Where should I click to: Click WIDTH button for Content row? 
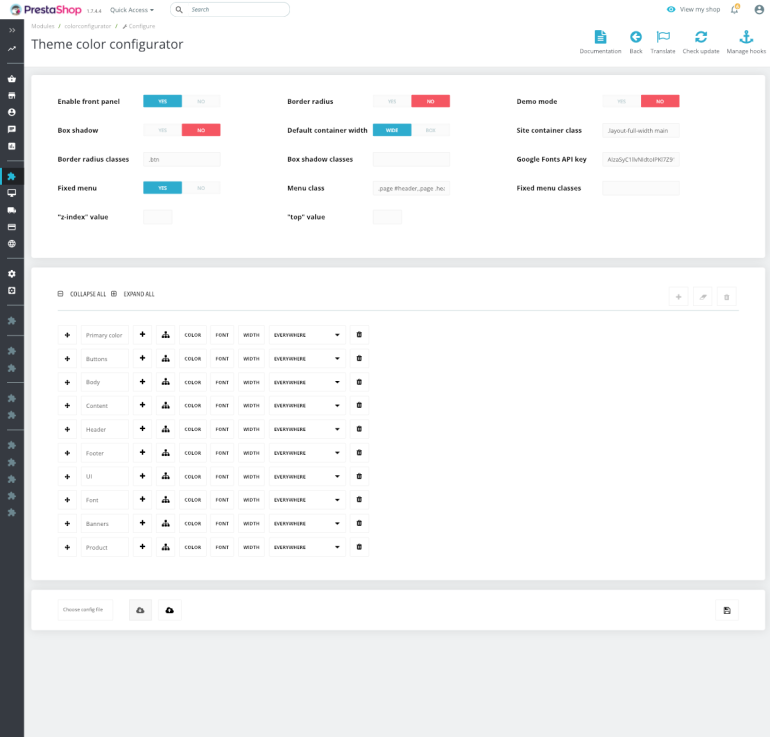click(251, 406)
